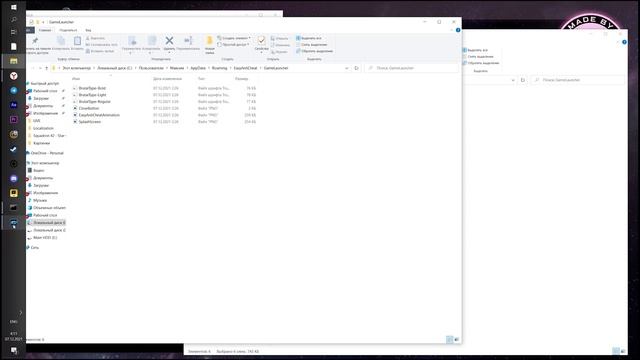Open the Файл tab
Screen dimensions: 640x360
(30, 30)
